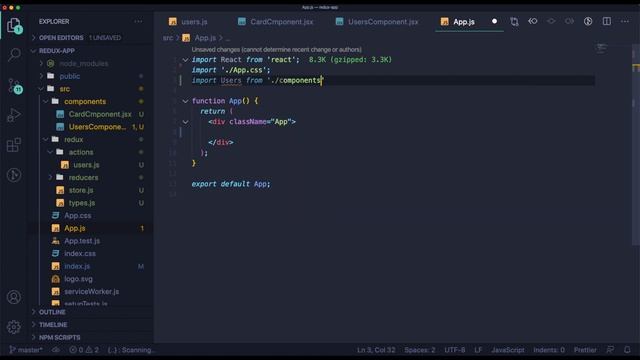The image size is (640, 360).
Task: Open the GitLens icon in activity bar
Action: point(14,175)
